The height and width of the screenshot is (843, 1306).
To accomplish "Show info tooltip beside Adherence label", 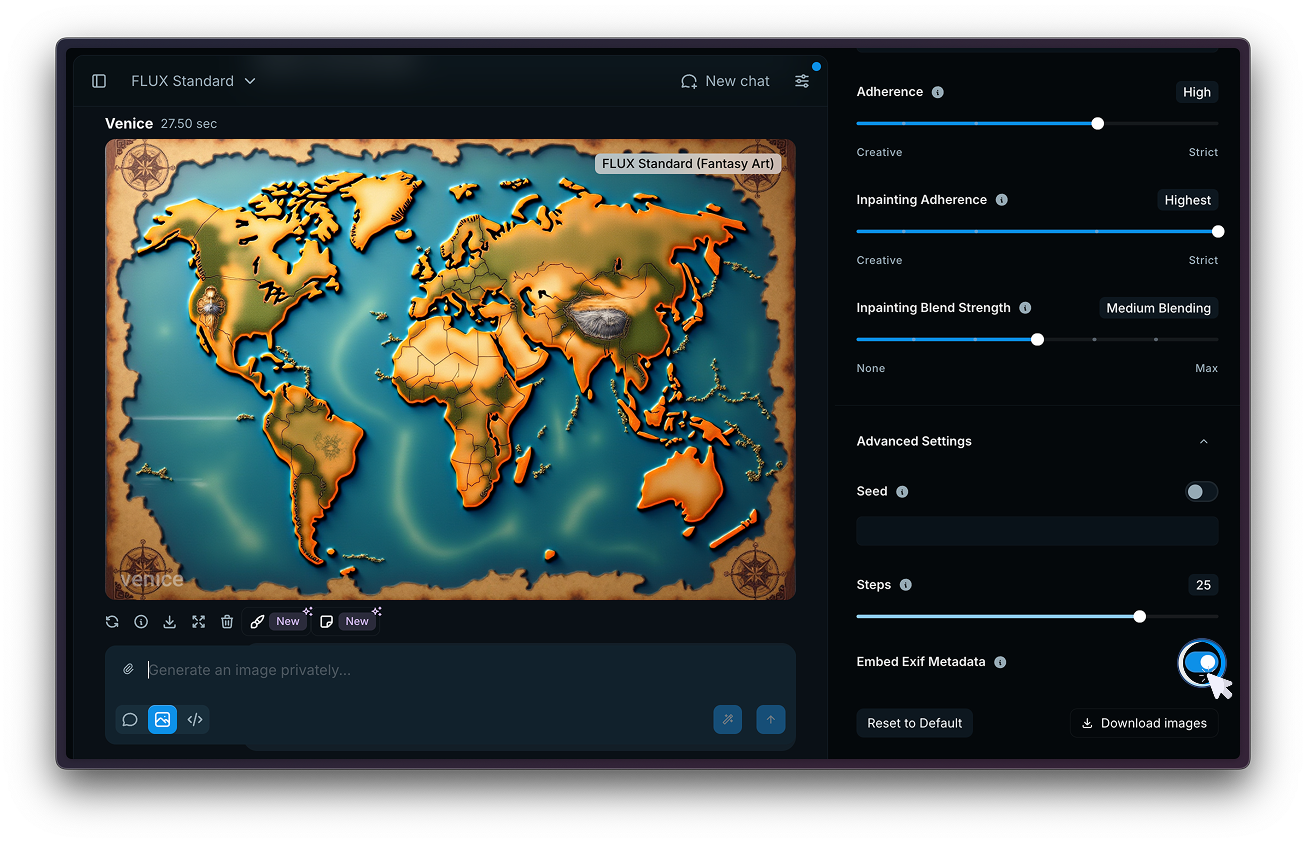I will click(938, 92).
